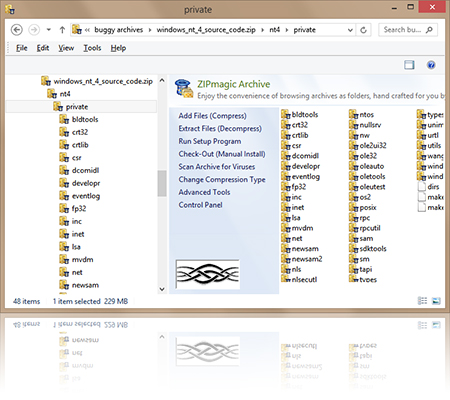Viewport: 450px width, 400px height.
Task: Open the View menu
Action: pos(66,48)
